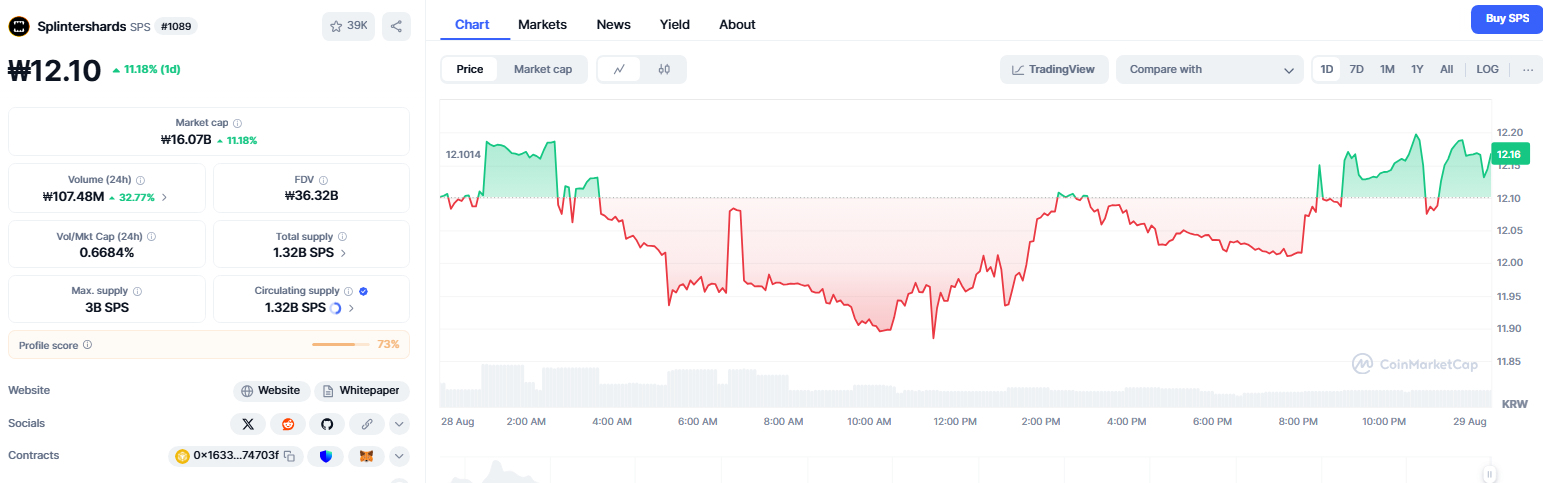Image resolution: width=1543 pixels, height=483 pixels.
Task: Expand Circulating supply details chevron
Action: [x=351, y=308]
